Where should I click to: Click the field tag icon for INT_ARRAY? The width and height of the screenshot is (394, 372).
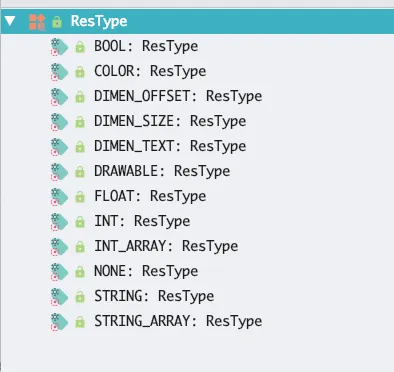[59, 247]
